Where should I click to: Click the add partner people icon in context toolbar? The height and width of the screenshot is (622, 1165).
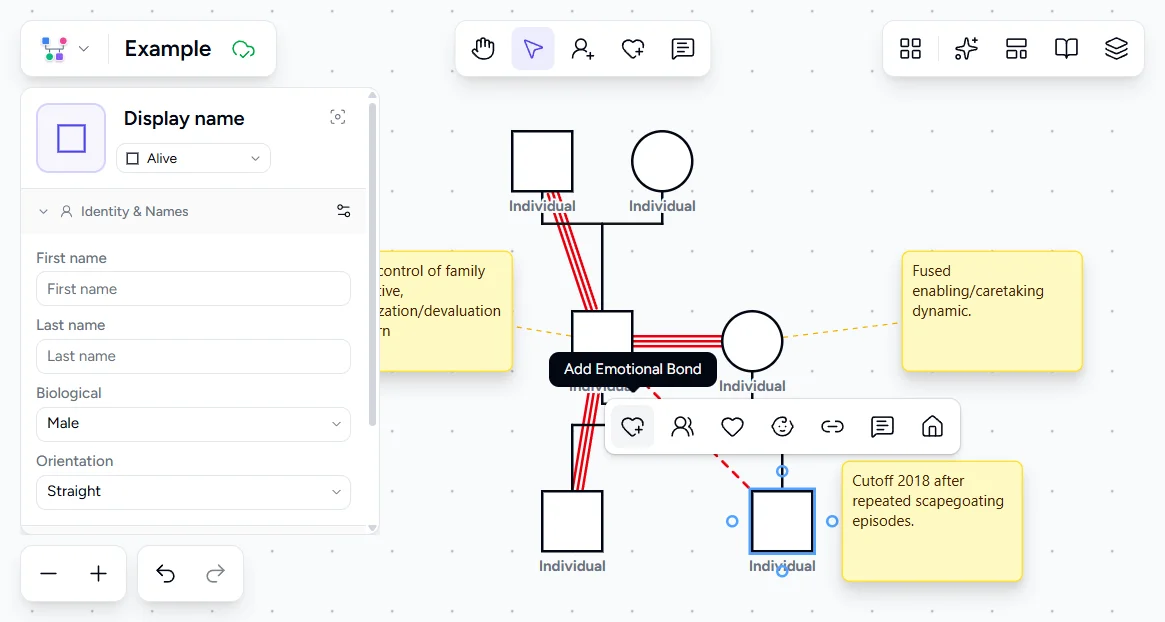(682, 427)
